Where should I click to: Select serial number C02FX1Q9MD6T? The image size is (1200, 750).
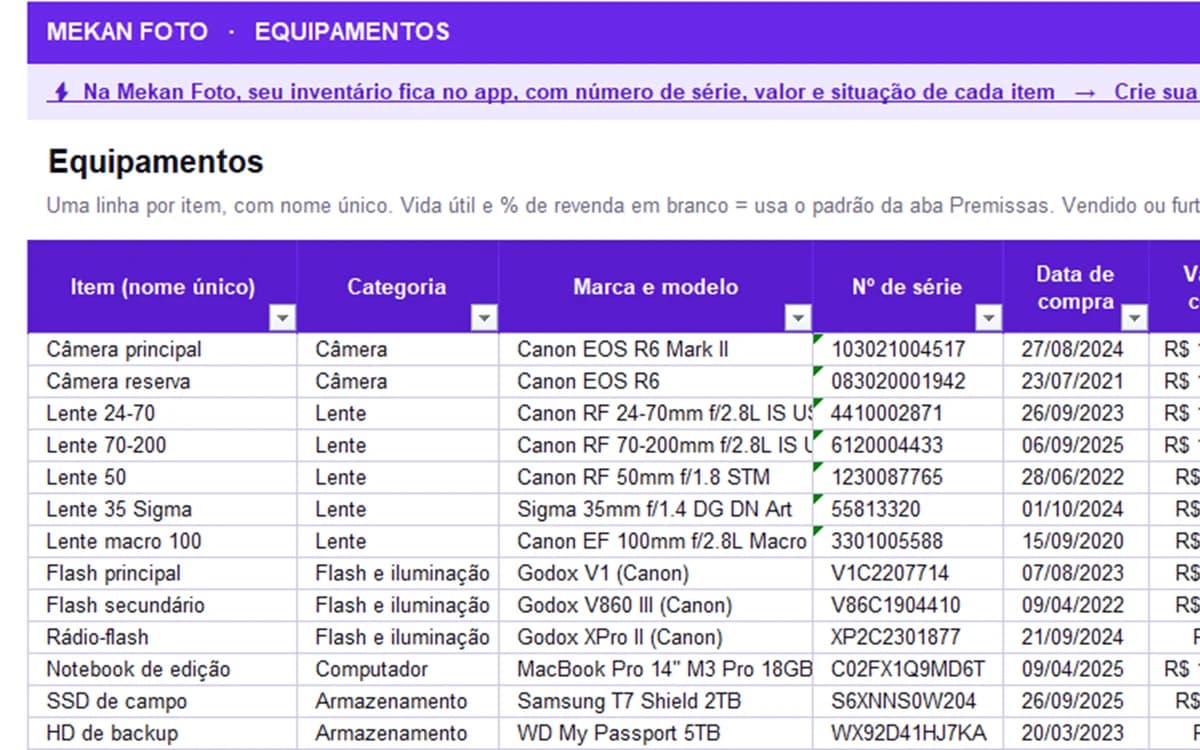pyautogui.click(x=908, y=669)
